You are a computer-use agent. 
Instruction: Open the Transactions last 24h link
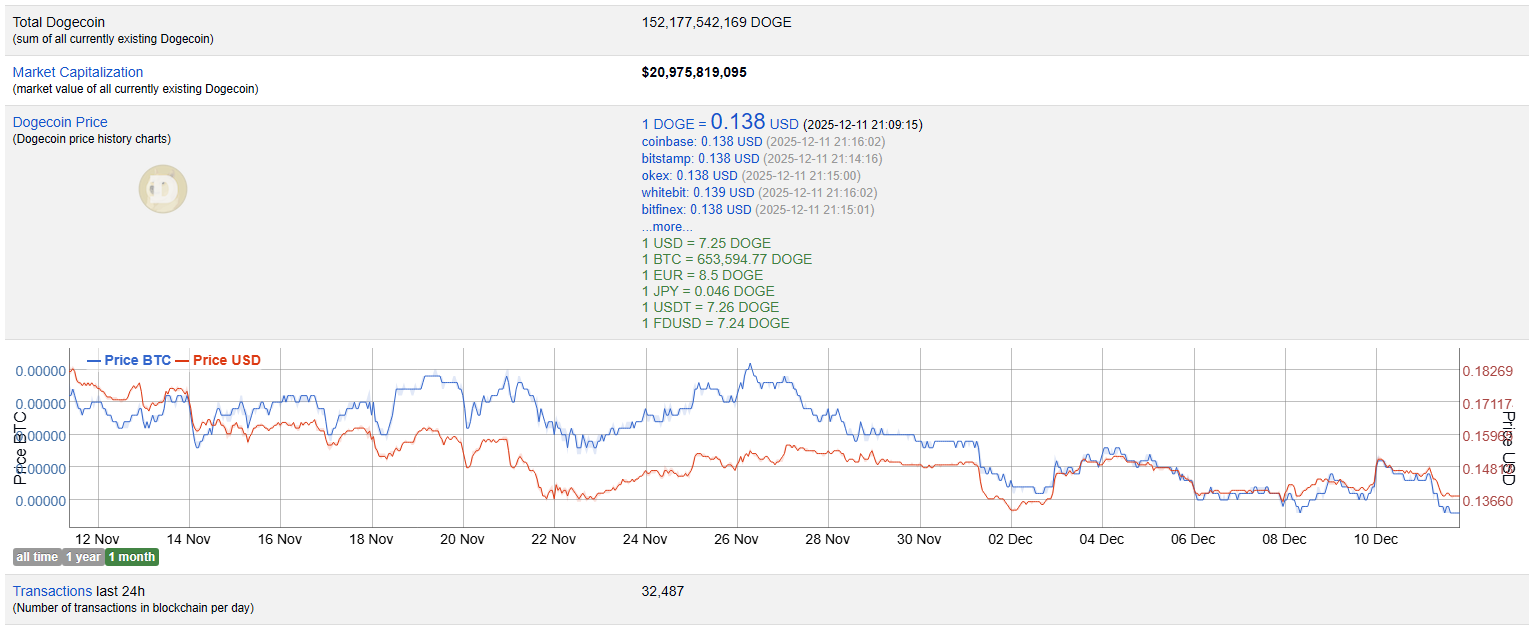[52, 591]
